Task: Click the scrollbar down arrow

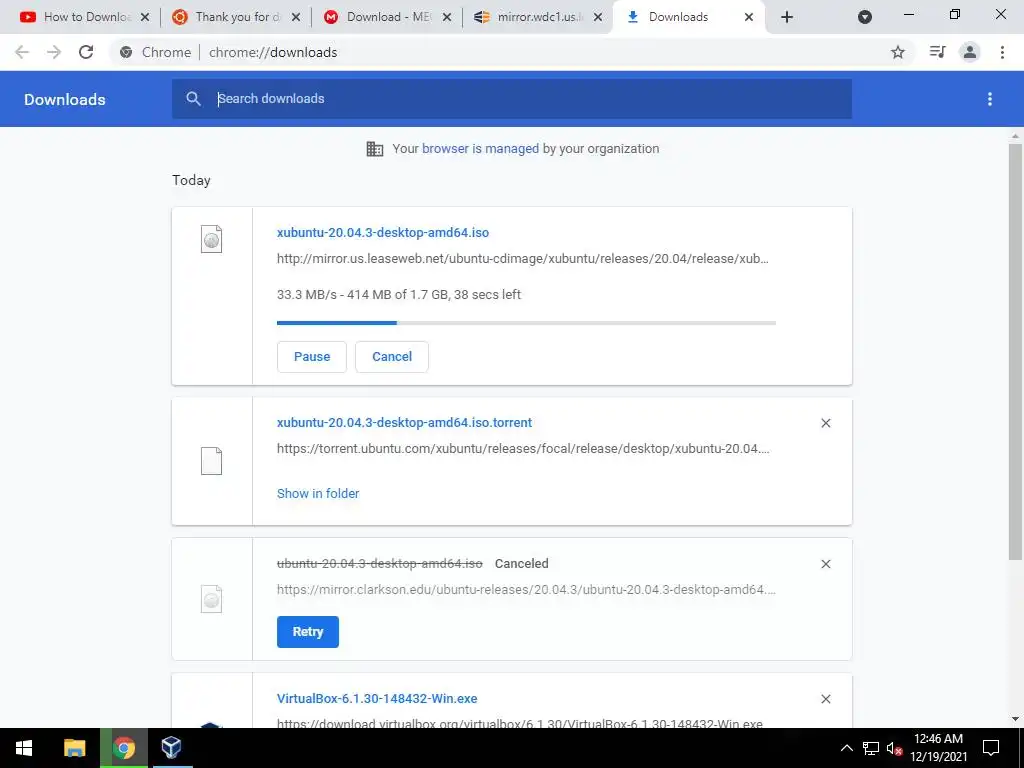Action: [x=1015, y=720]
